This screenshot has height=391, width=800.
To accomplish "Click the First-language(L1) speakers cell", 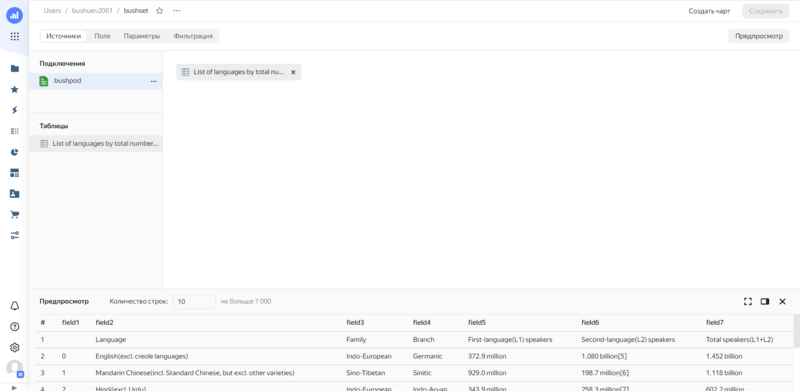I will coord(510,339).
